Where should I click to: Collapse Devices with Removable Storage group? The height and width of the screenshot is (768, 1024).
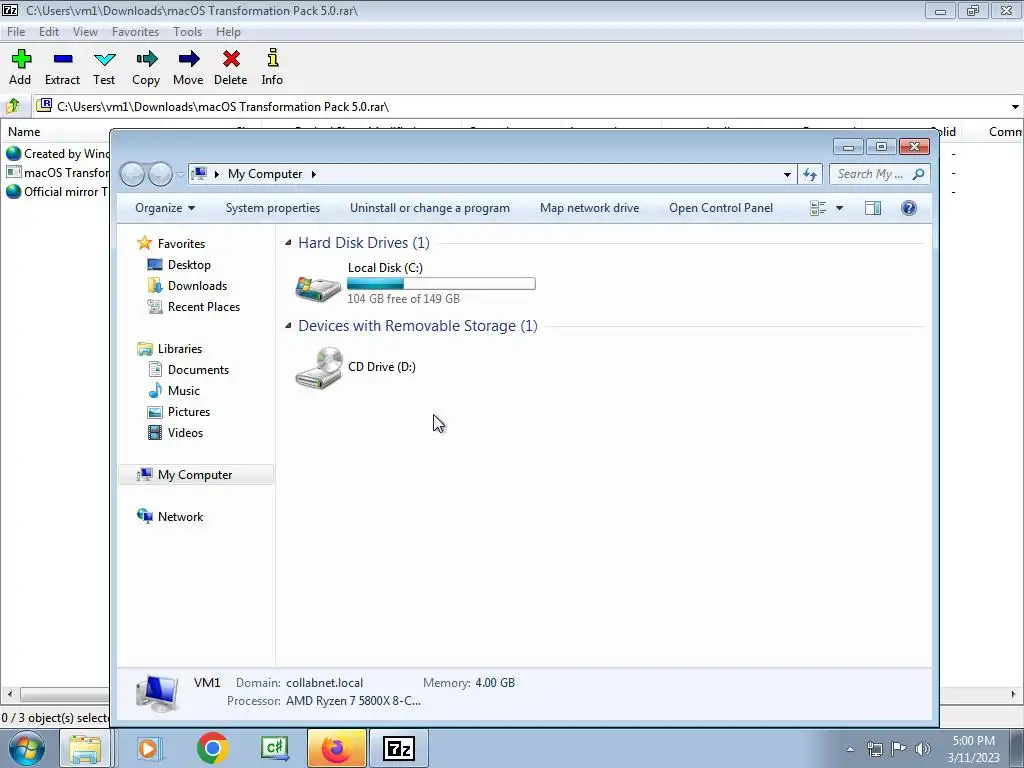tap(288, 326)
